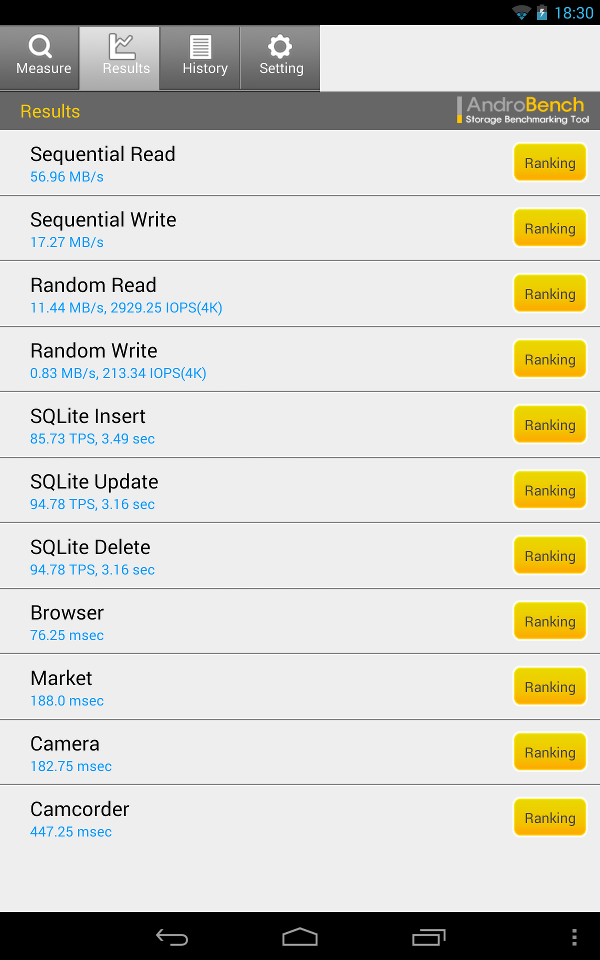Click the clock in status bar

point(574,13)
